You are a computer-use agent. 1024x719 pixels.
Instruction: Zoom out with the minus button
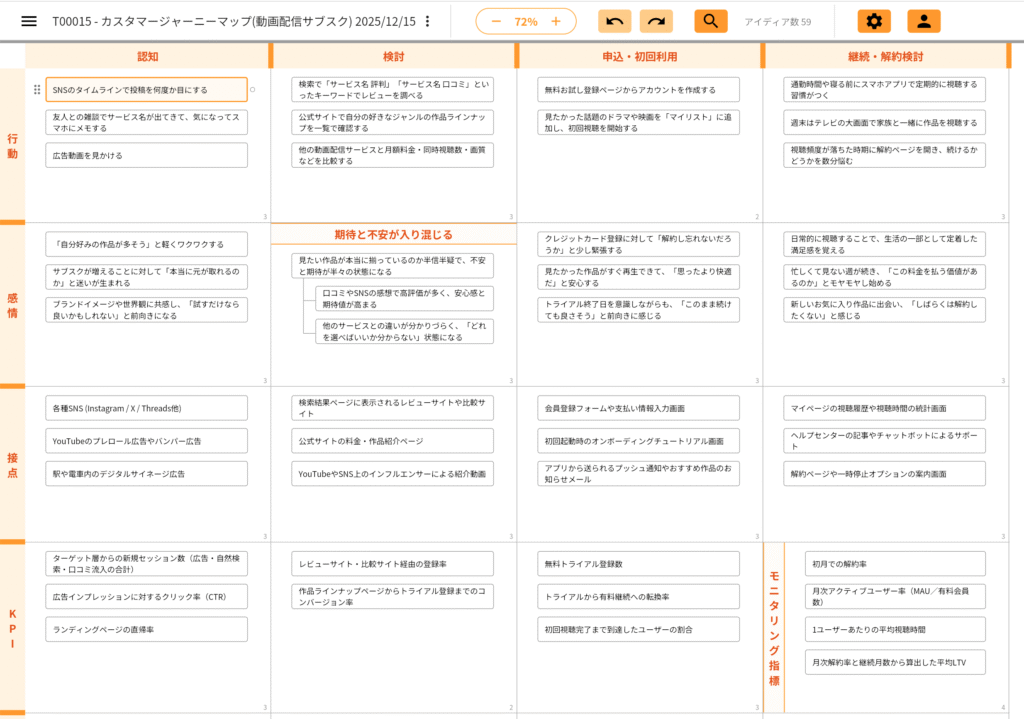[x=496, y=21]
